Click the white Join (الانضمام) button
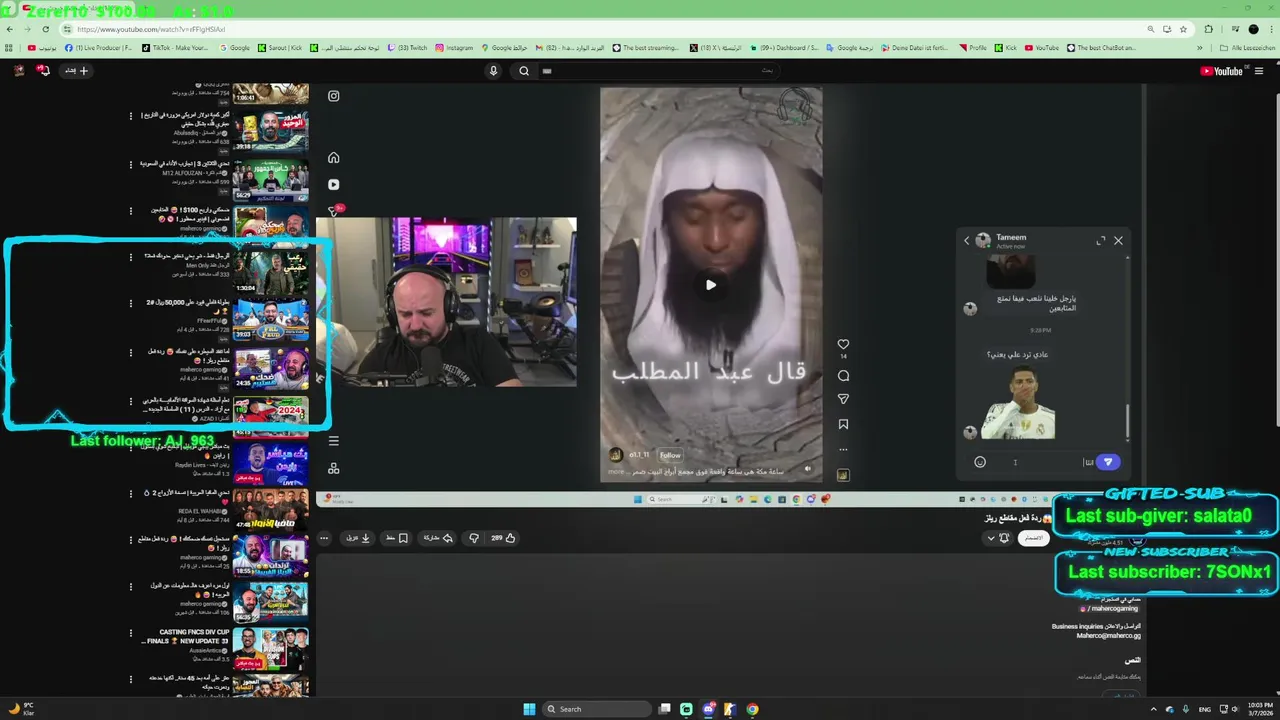This screenshot has height=720, width=1280. pyautogui.click(x=1033, y=538)
